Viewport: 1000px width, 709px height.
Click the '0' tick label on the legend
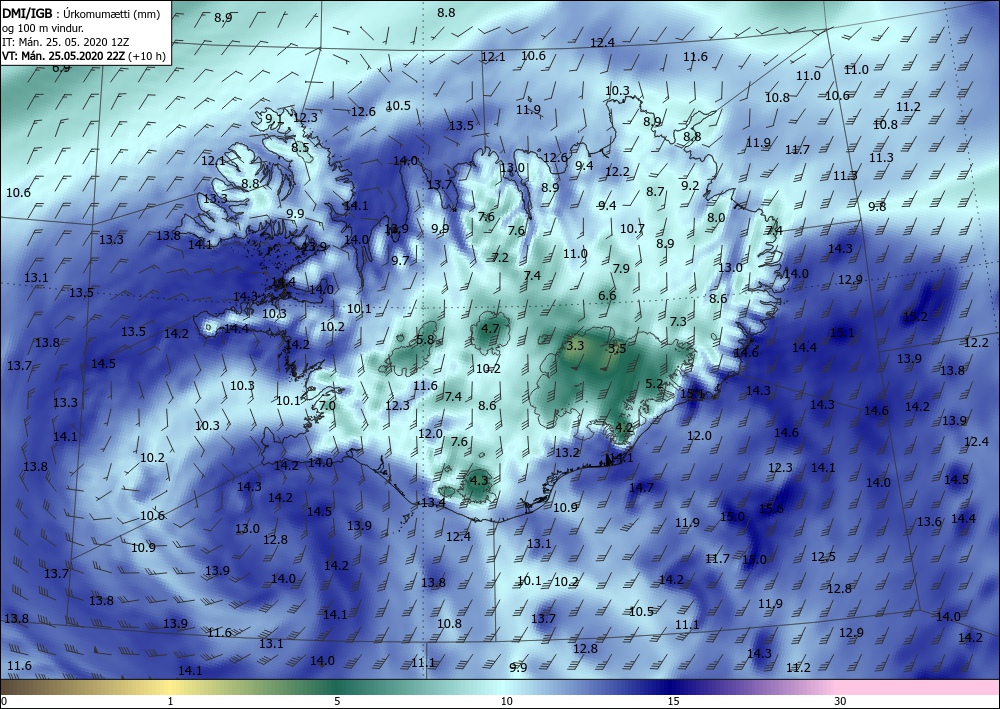click(4, 701)
